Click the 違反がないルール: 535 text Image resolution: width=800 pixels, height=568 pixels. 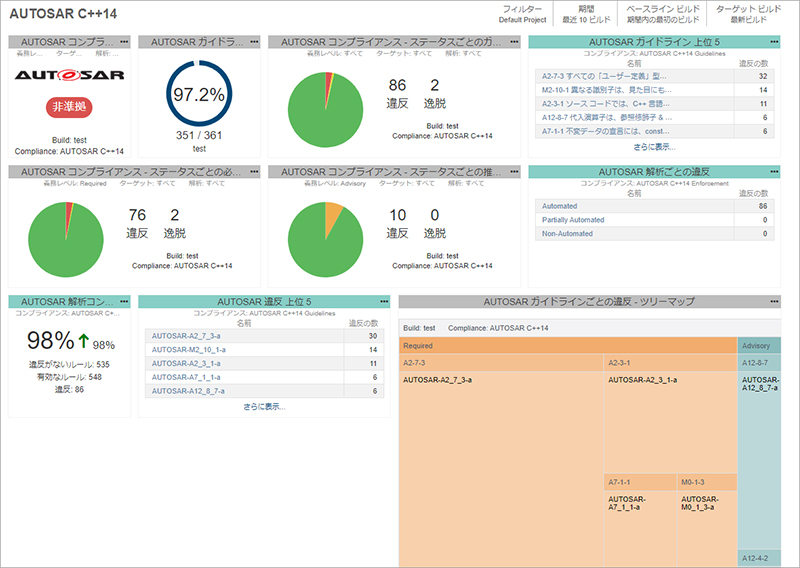[69, 364]
